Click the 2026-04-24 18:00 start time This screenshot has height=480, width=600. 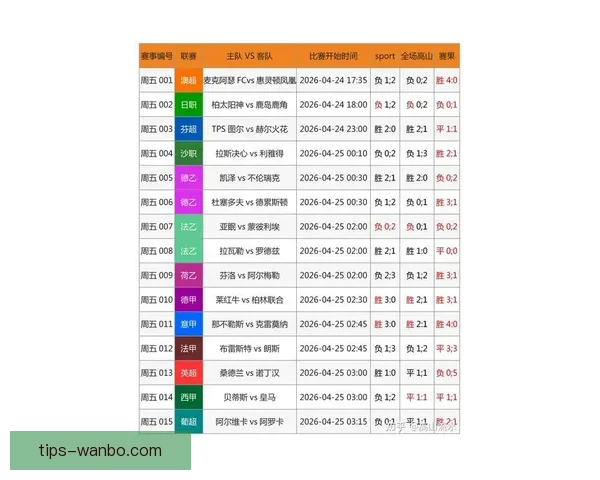(333, 105)
